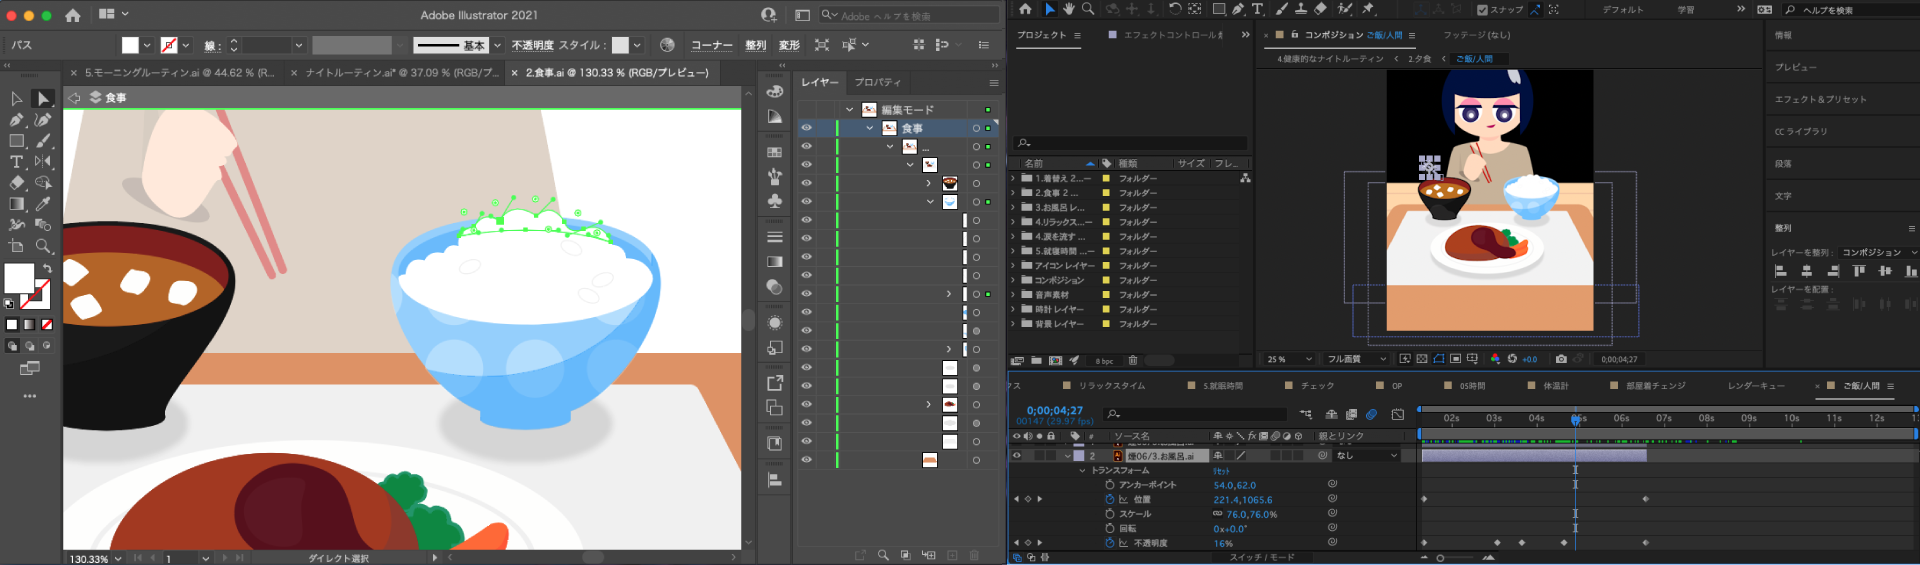
Task: Open the ナイトルーティン.ai document tab
Action: (400, 73)
